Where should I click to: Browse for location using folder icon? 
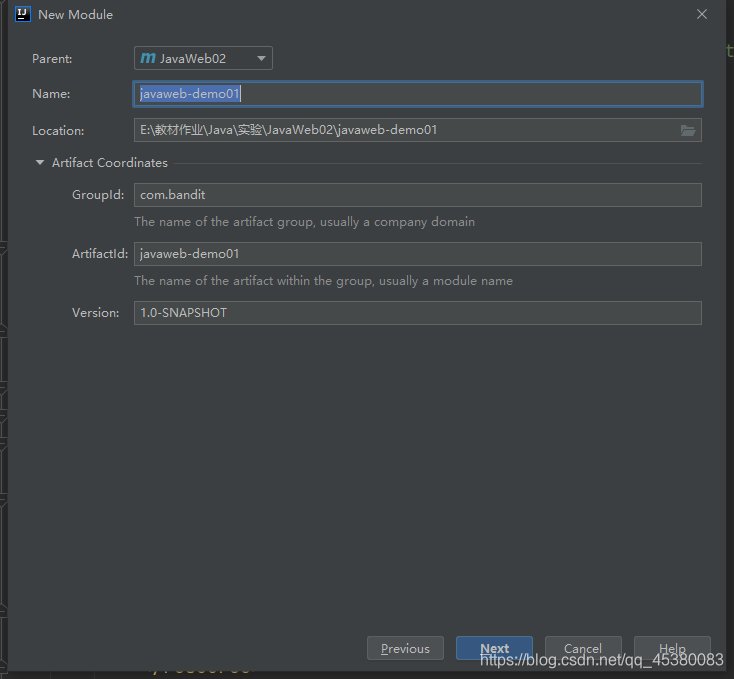(688, 131)
